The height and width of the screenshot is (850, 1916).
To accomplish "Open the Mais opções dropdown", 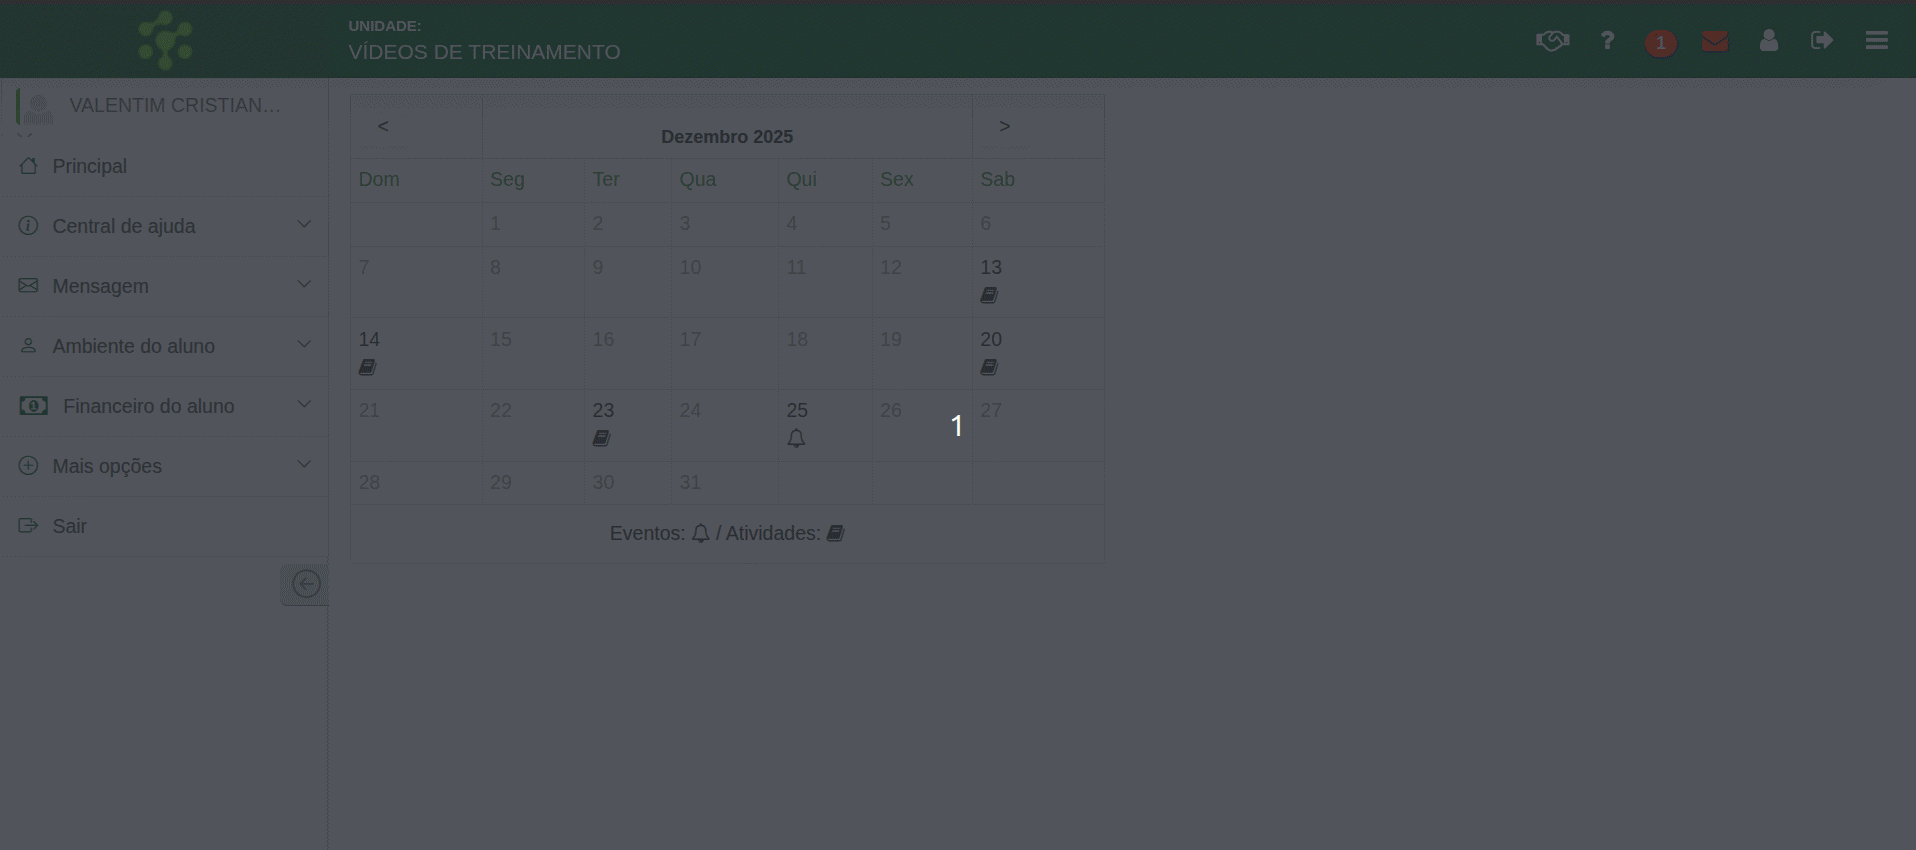I will coord(164,466).
